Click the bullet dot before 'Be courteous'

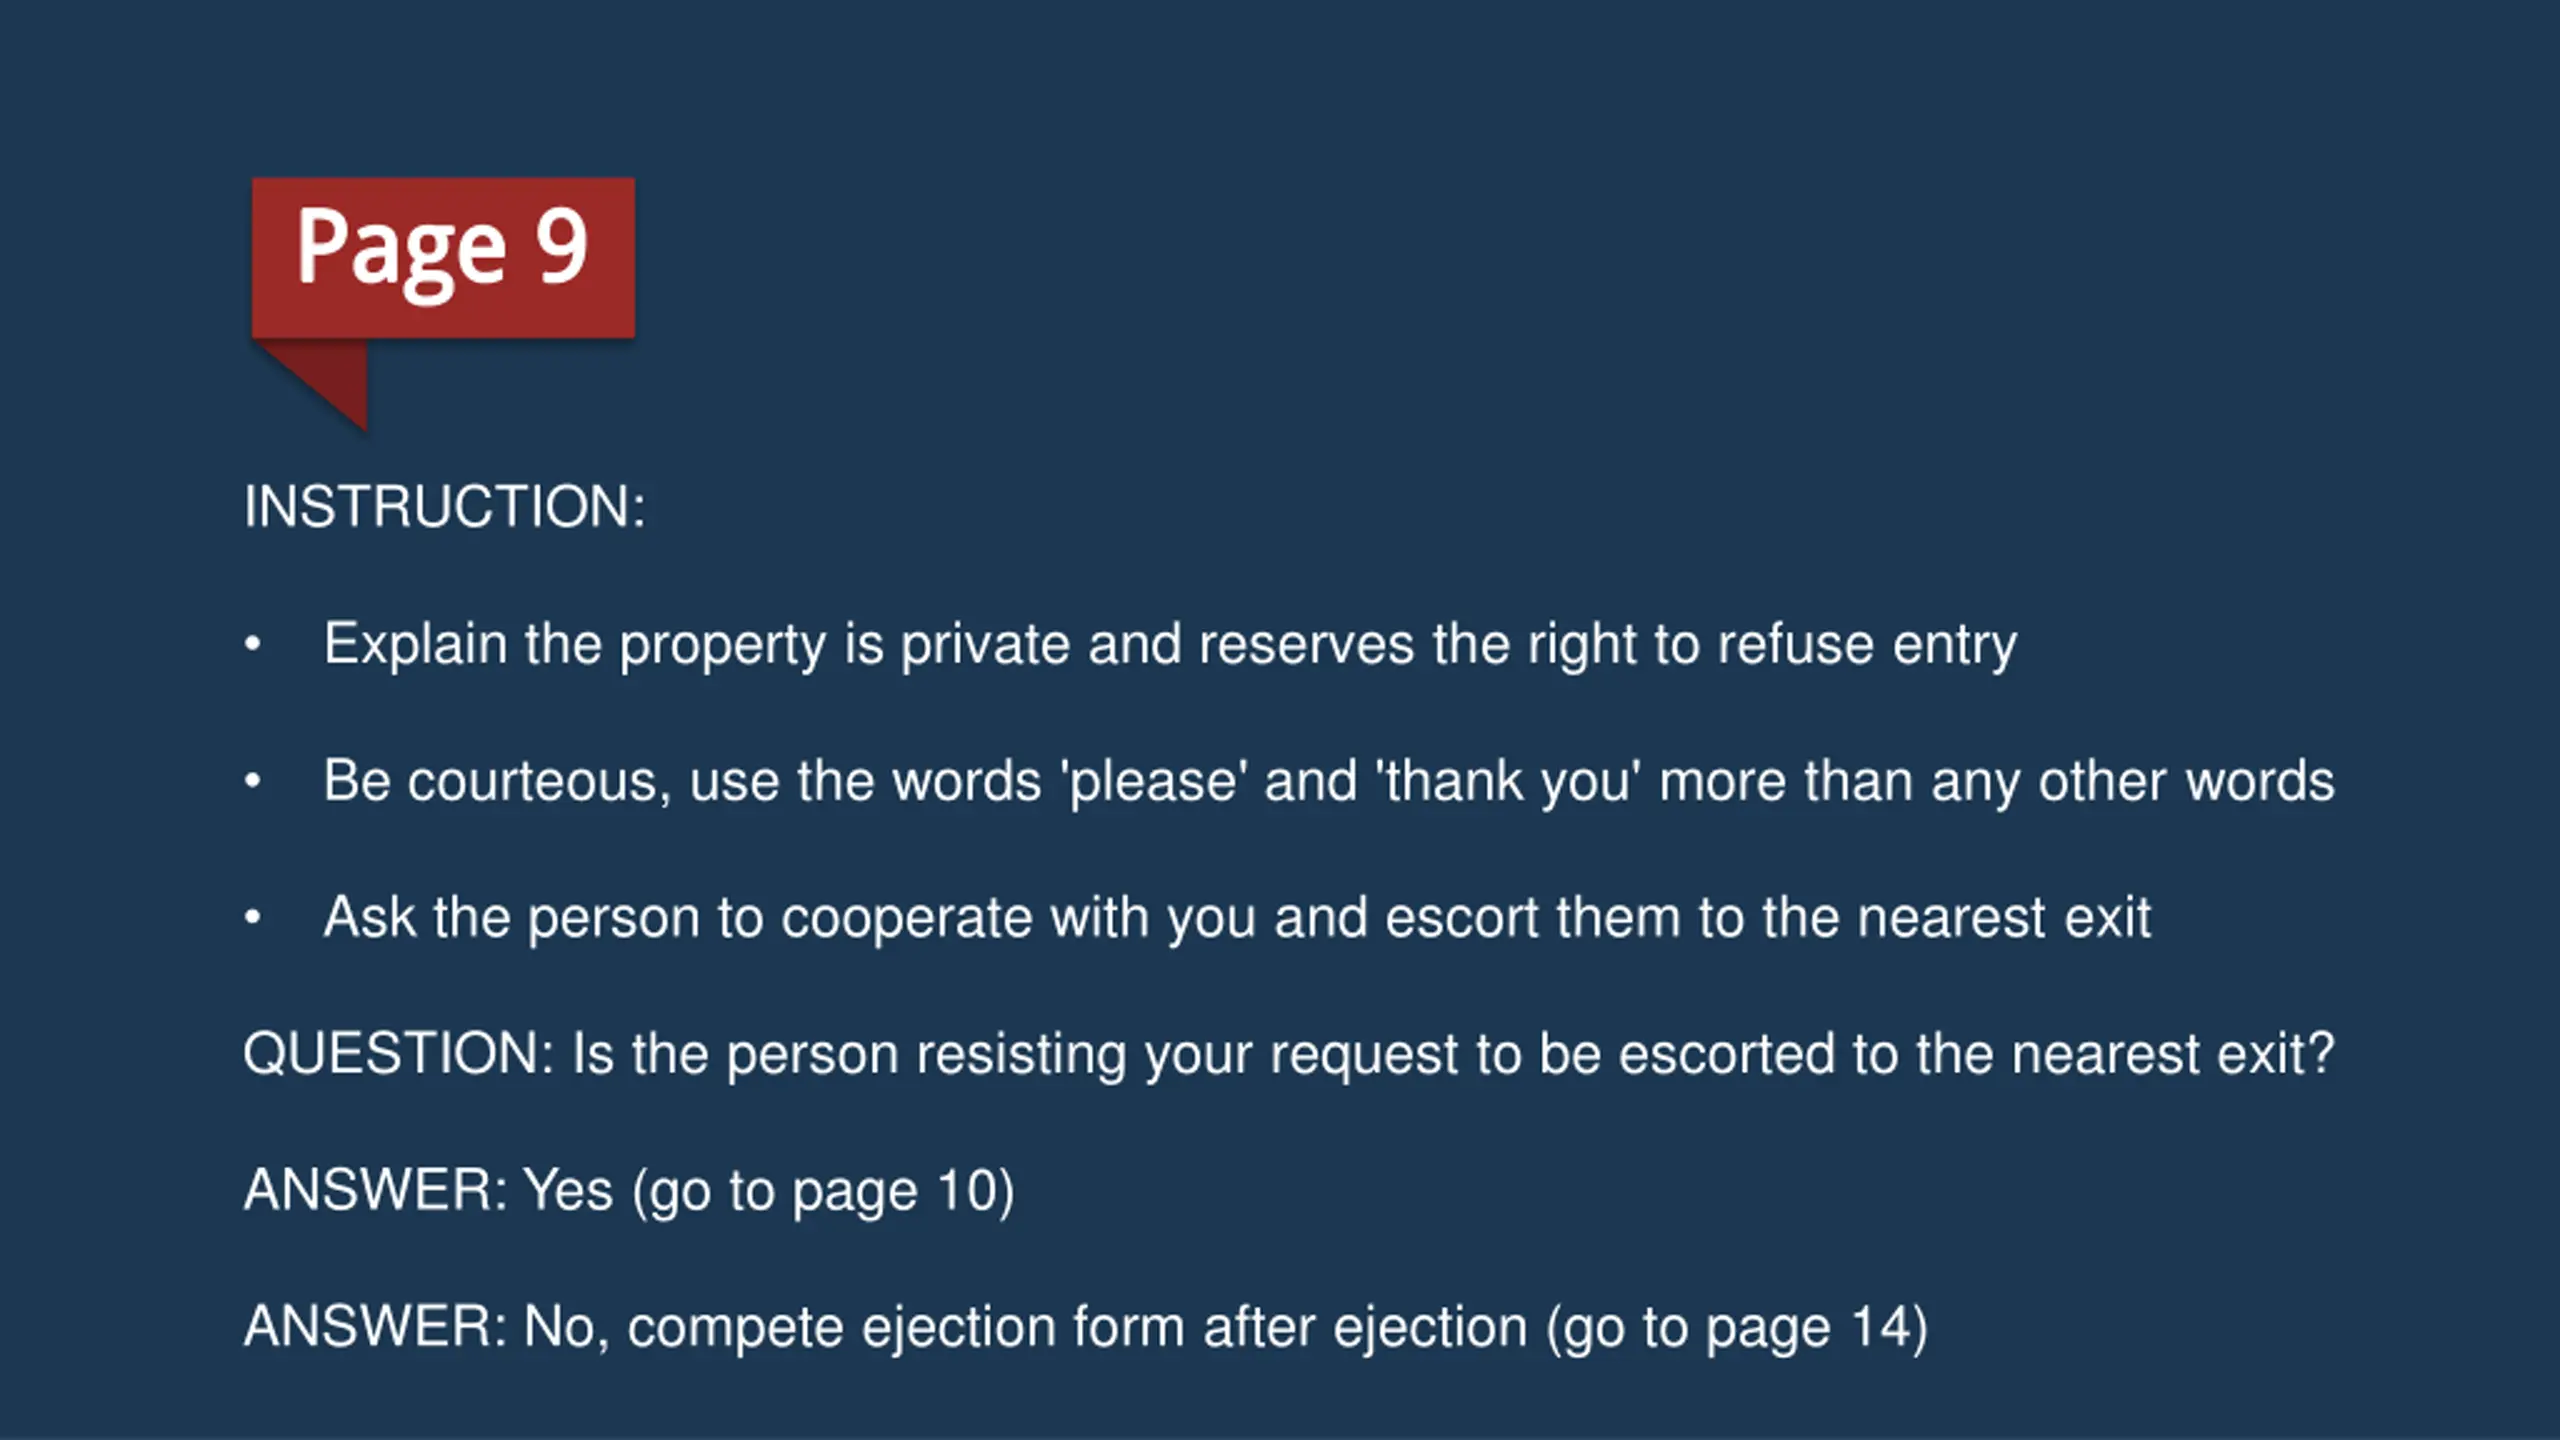(253, 781)
